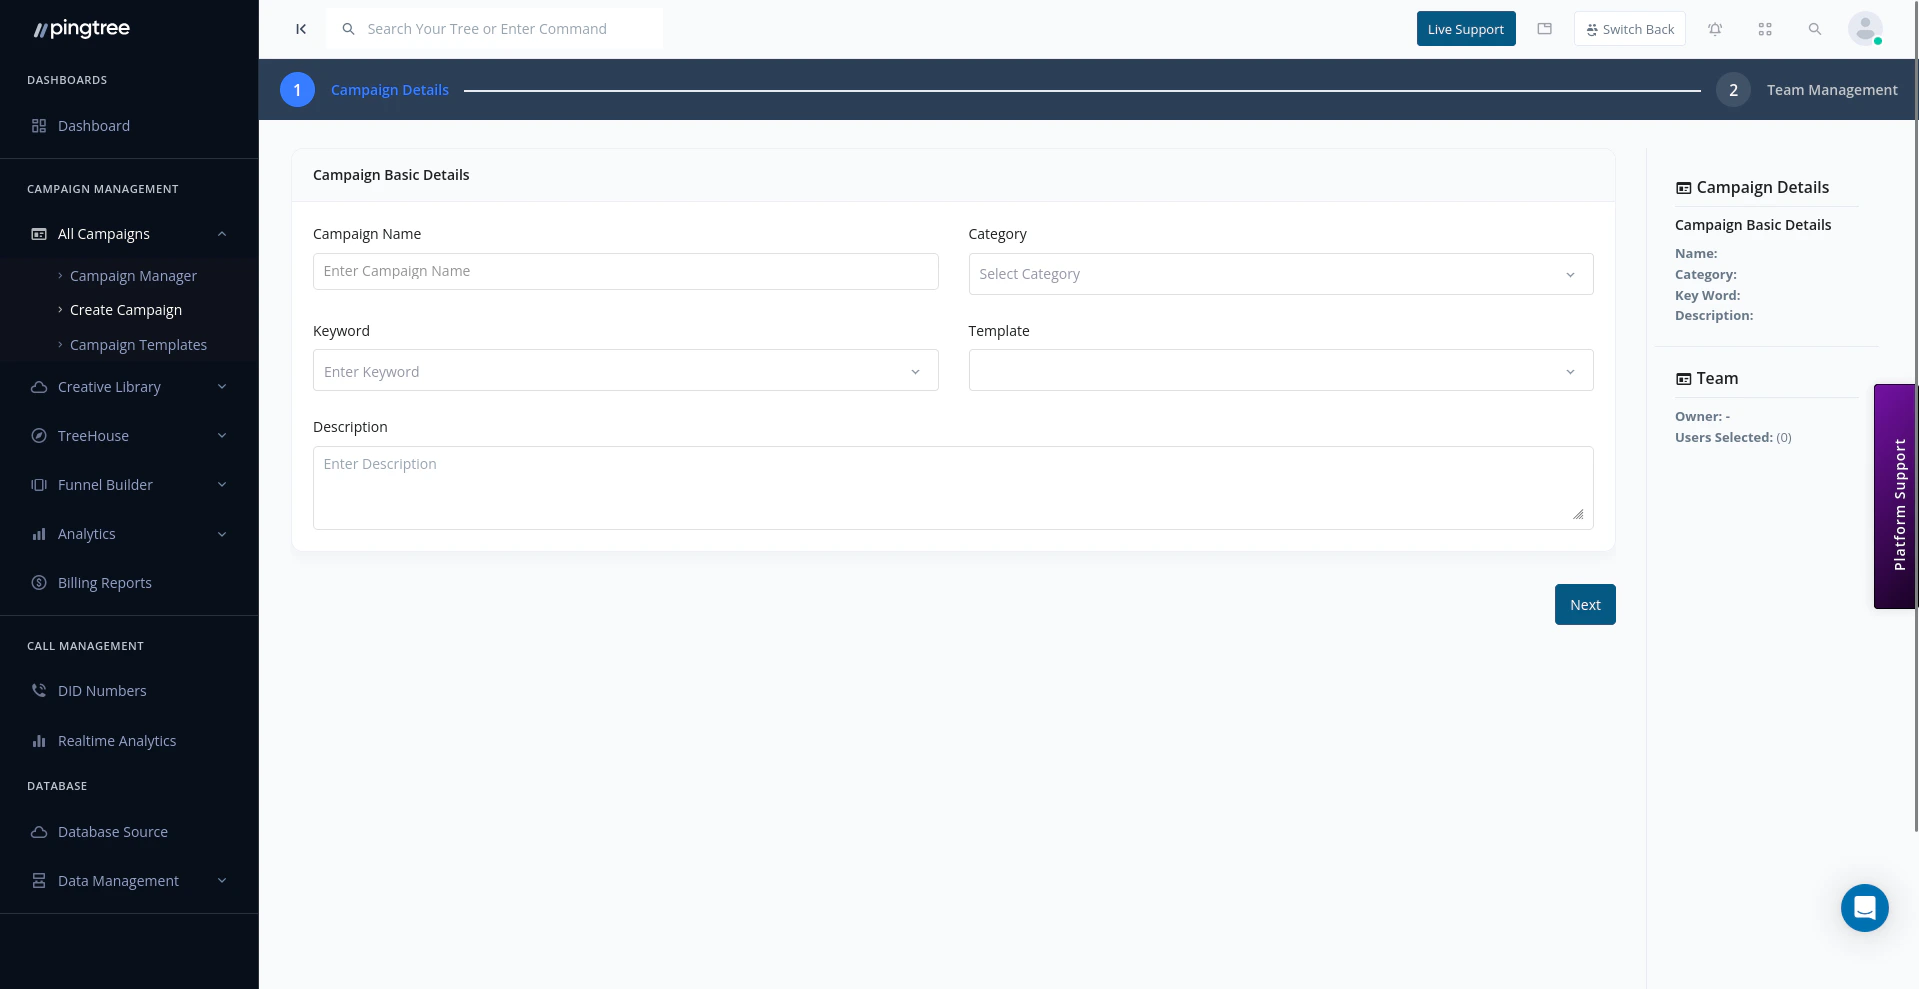
Task: Collapse the sidebar with arrow icon
Action: (301, 29)
